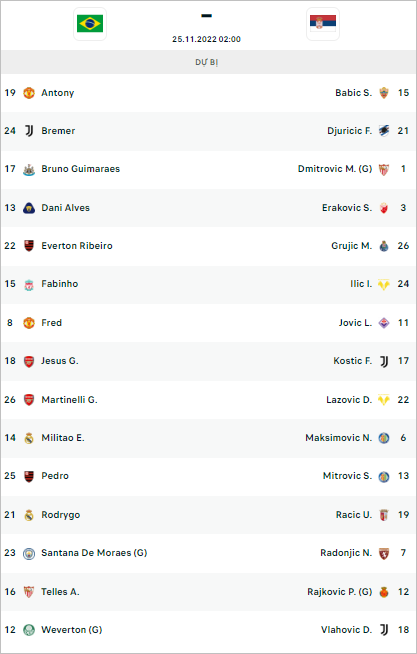Open Dani Alves player link

pyautogui.click(x=65, y=208)
